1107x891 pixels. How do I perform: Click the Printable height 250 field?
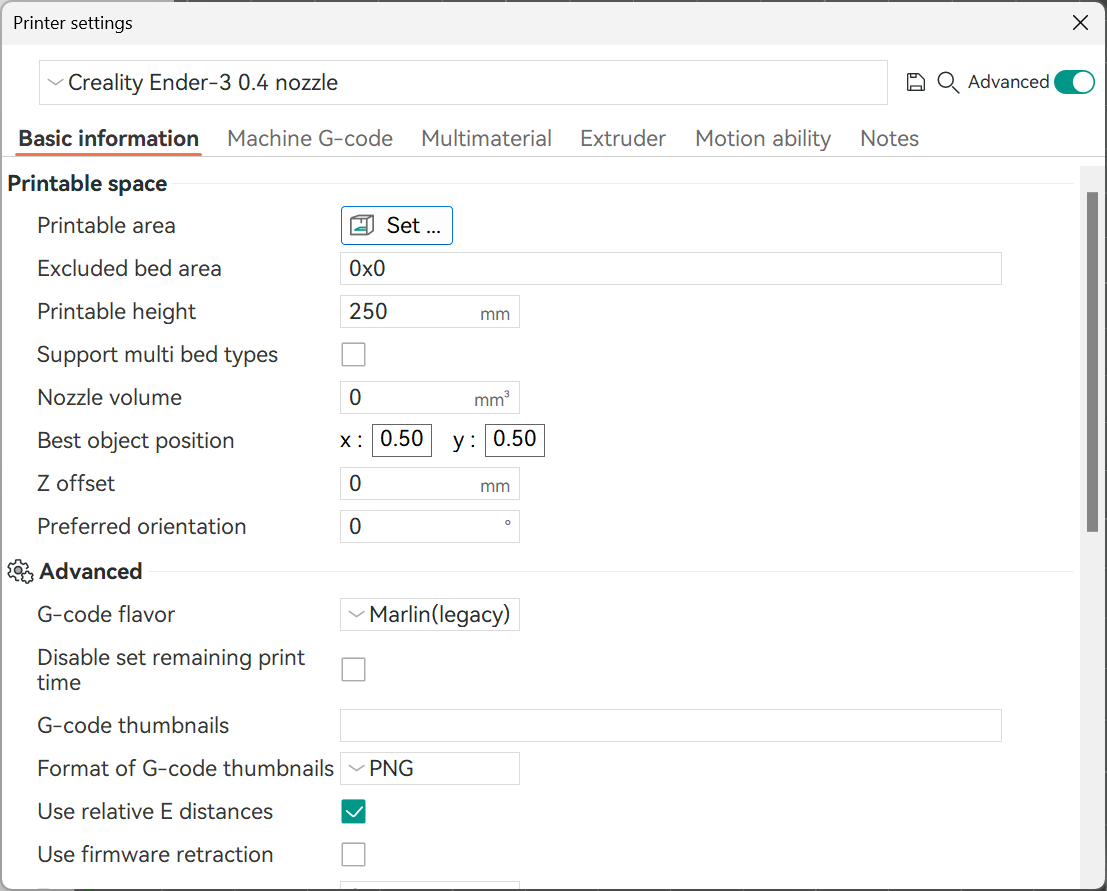430,311
